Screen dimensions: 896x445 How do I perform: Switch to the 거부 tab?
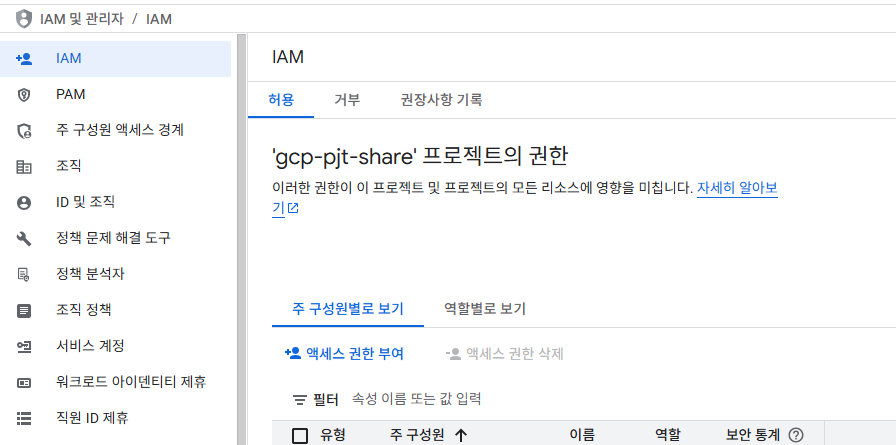347,100
